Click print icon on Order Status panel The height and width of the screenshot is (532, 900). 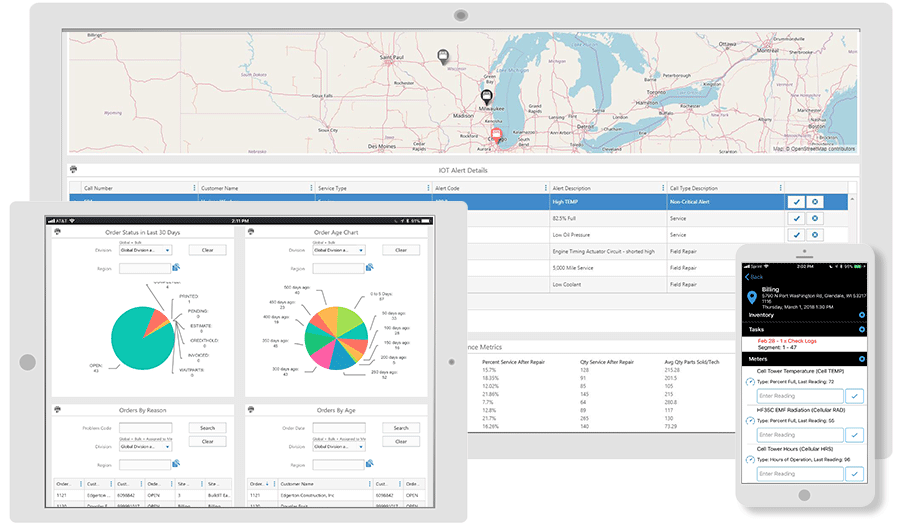click(x=57, y=232)
